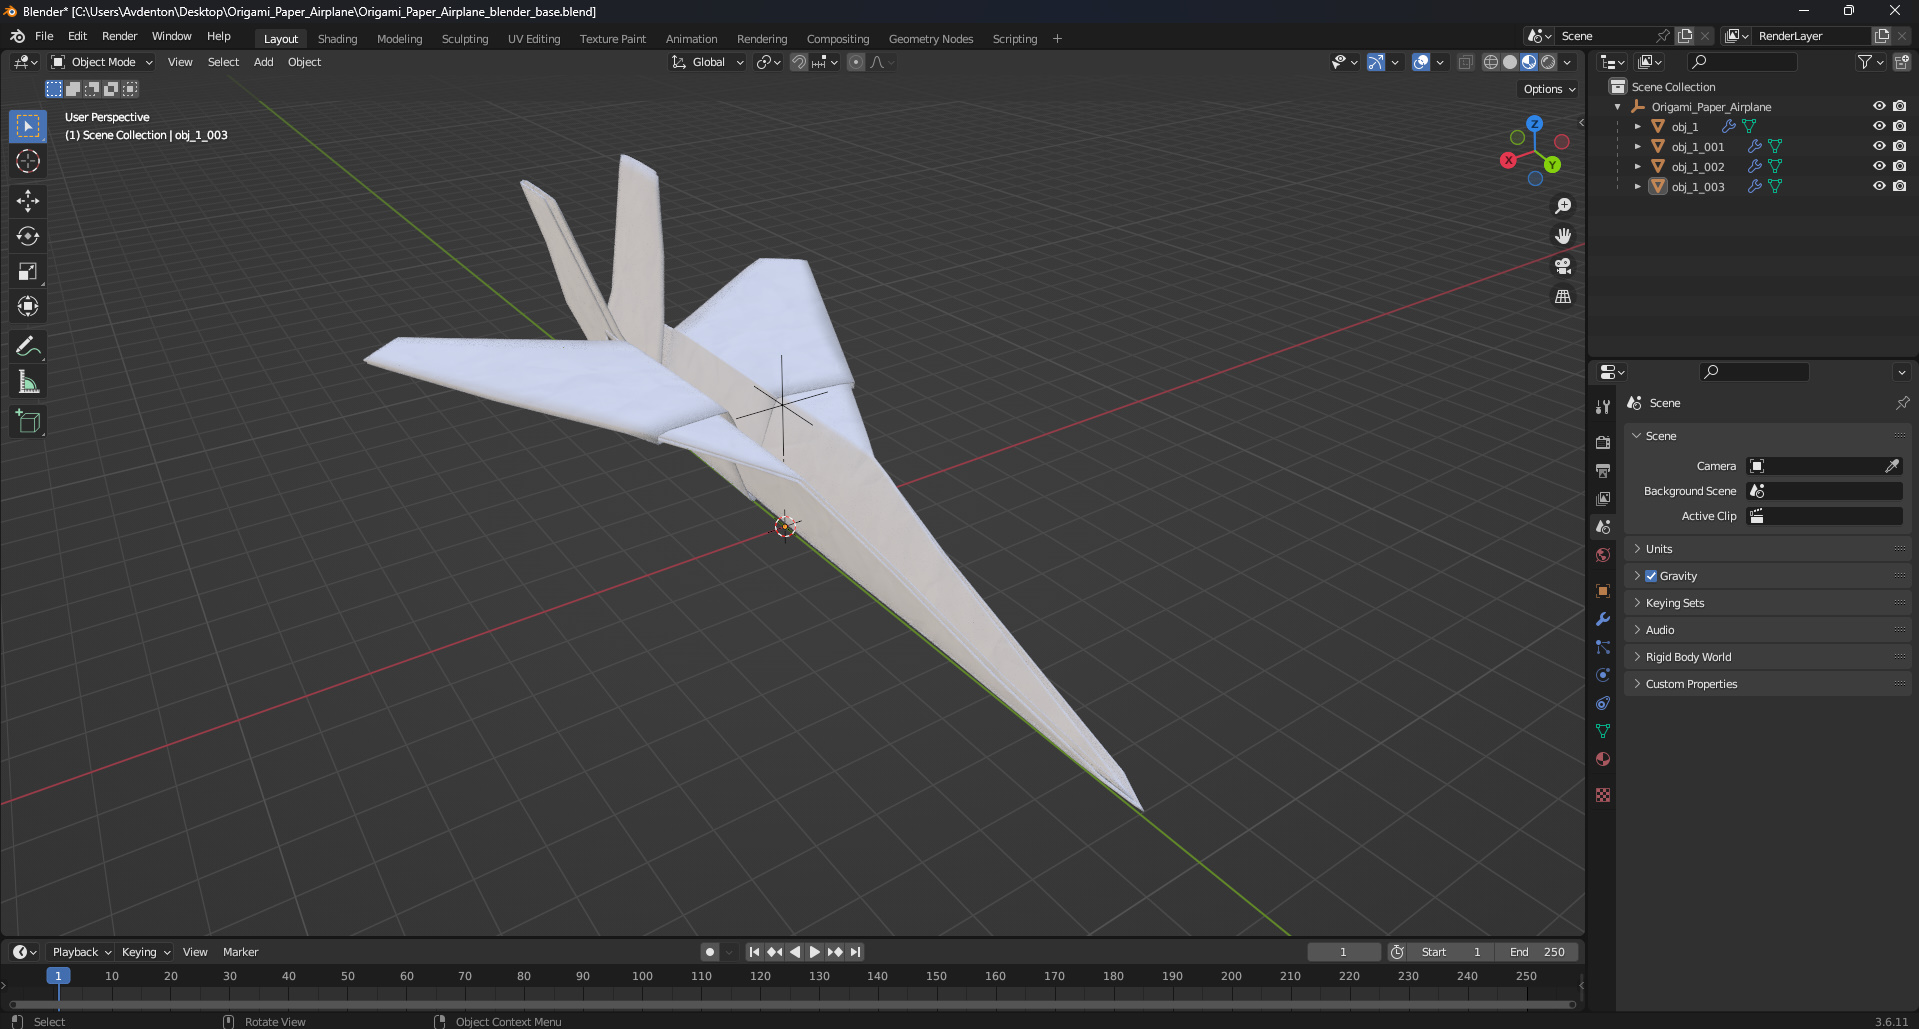Open the Output properties tab

[1603, 470]
